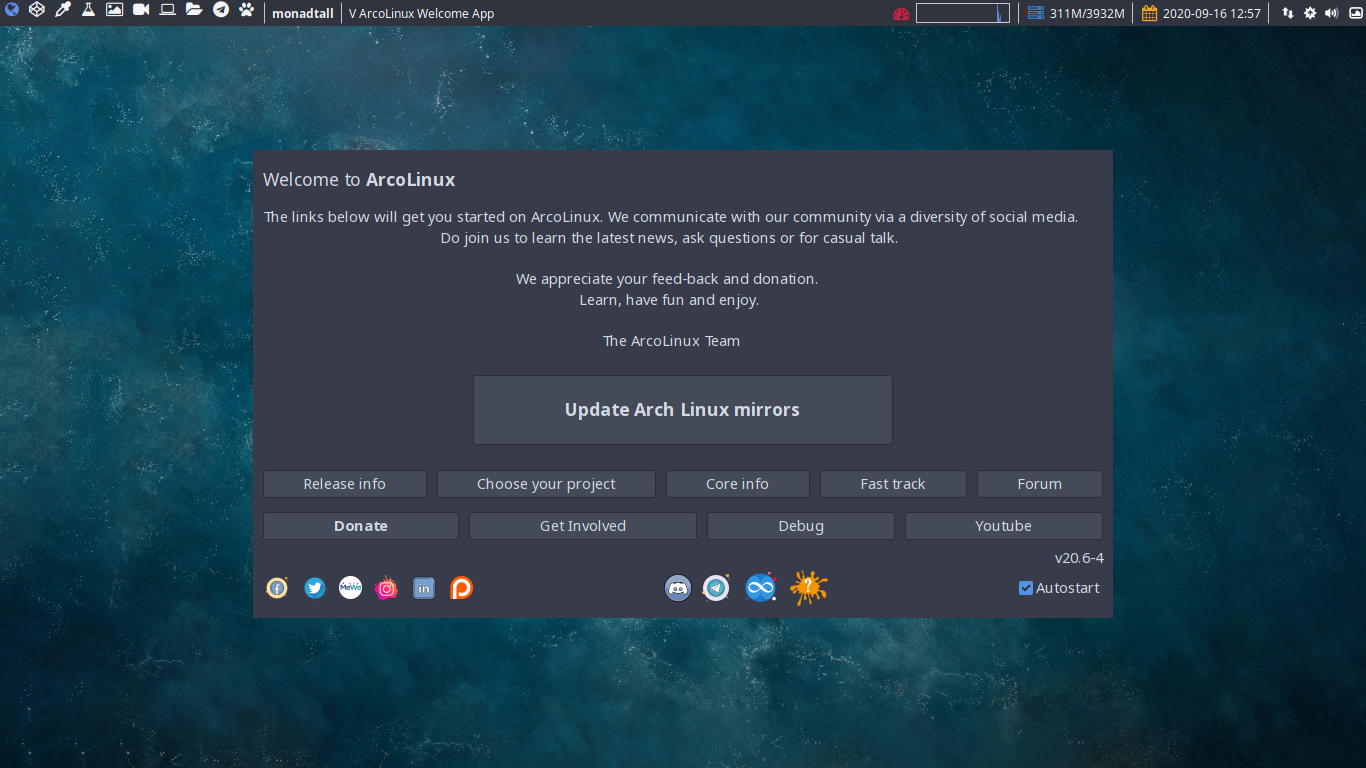Click the Telegram paper plane in top bar

point(221,11)
